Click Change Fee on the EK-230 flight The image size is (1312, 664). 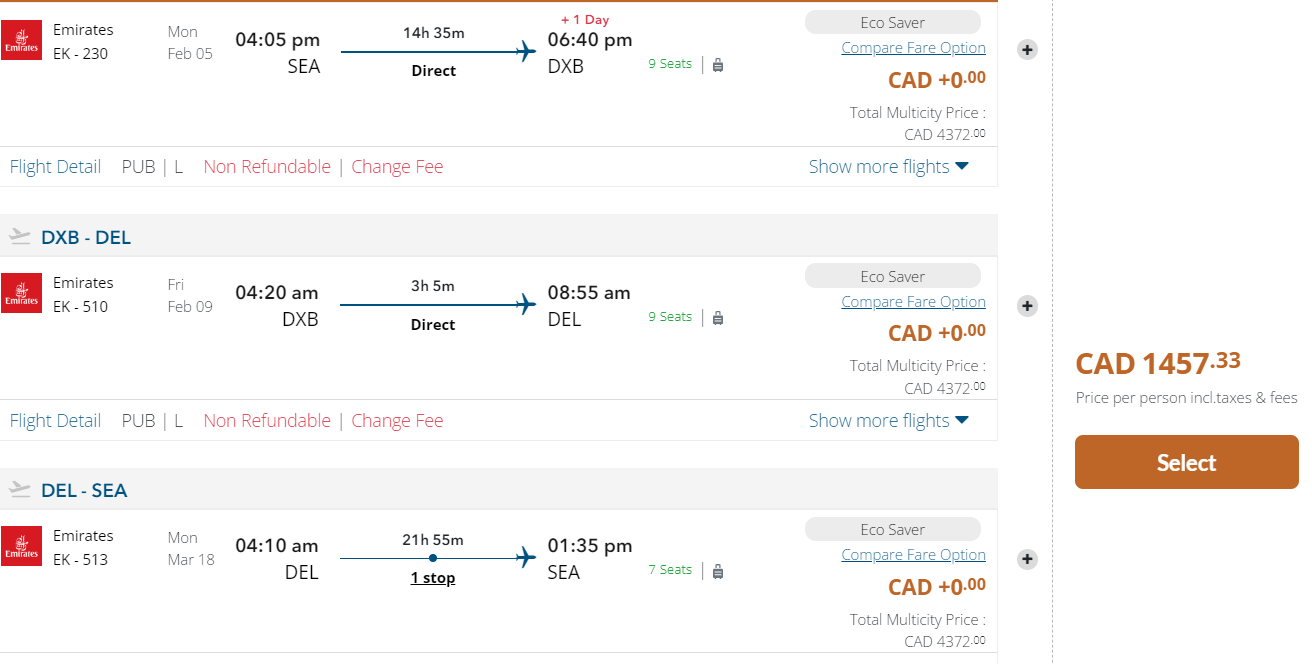click(397, 167)
